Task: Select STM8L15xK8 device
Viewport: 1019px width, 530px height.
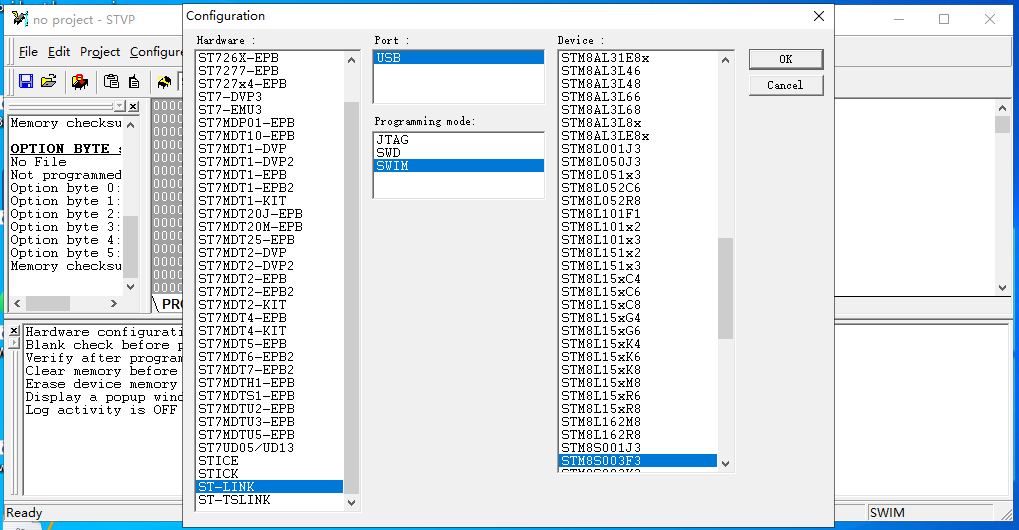Action: [638, 370]
